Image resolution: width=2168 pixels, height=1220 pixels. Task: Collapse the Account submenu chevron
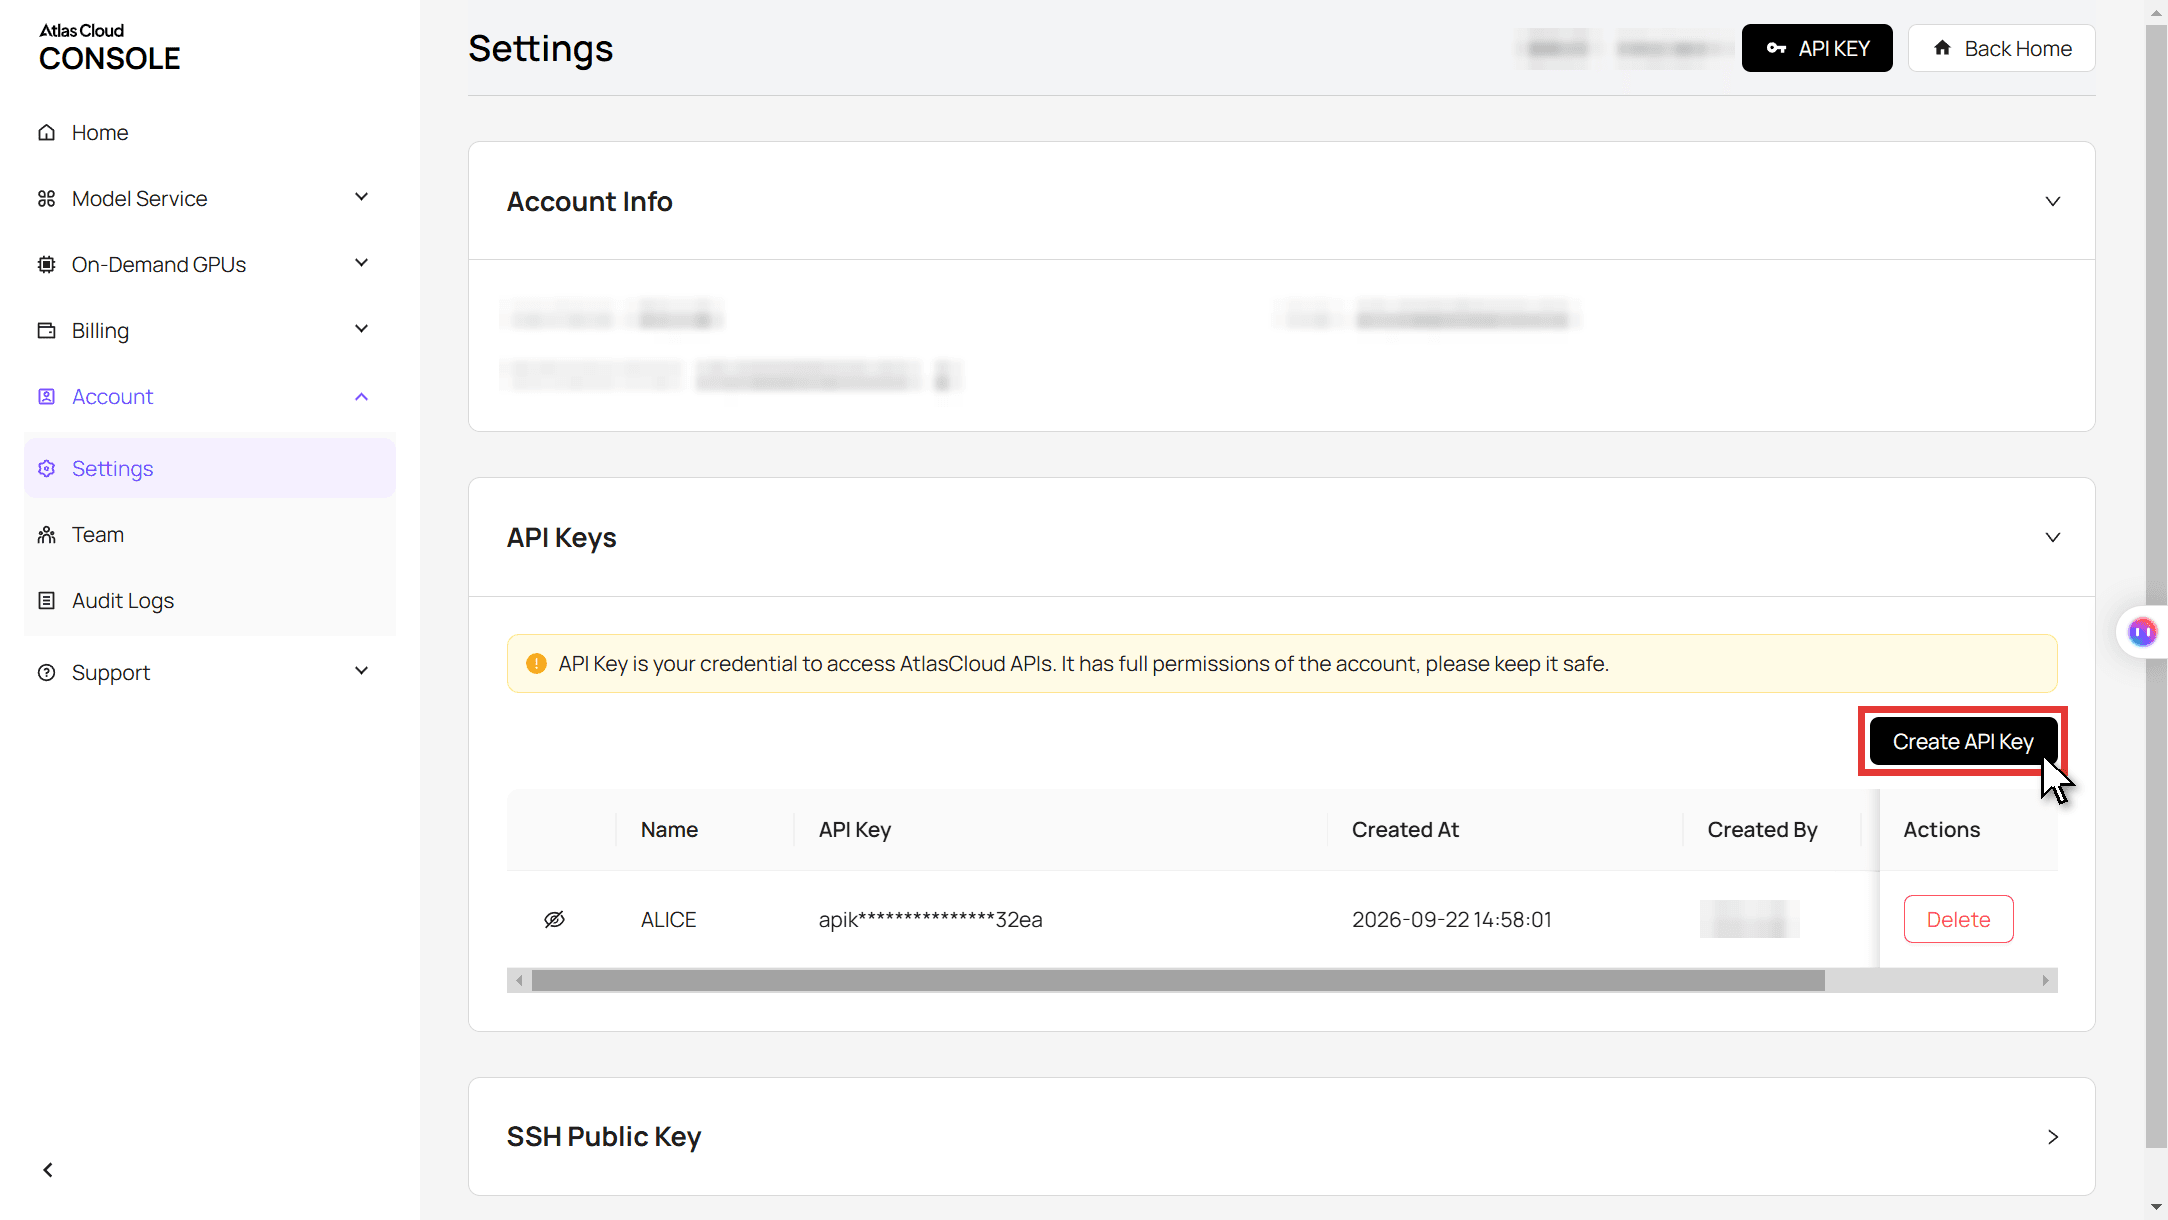(x=362, y=396)
